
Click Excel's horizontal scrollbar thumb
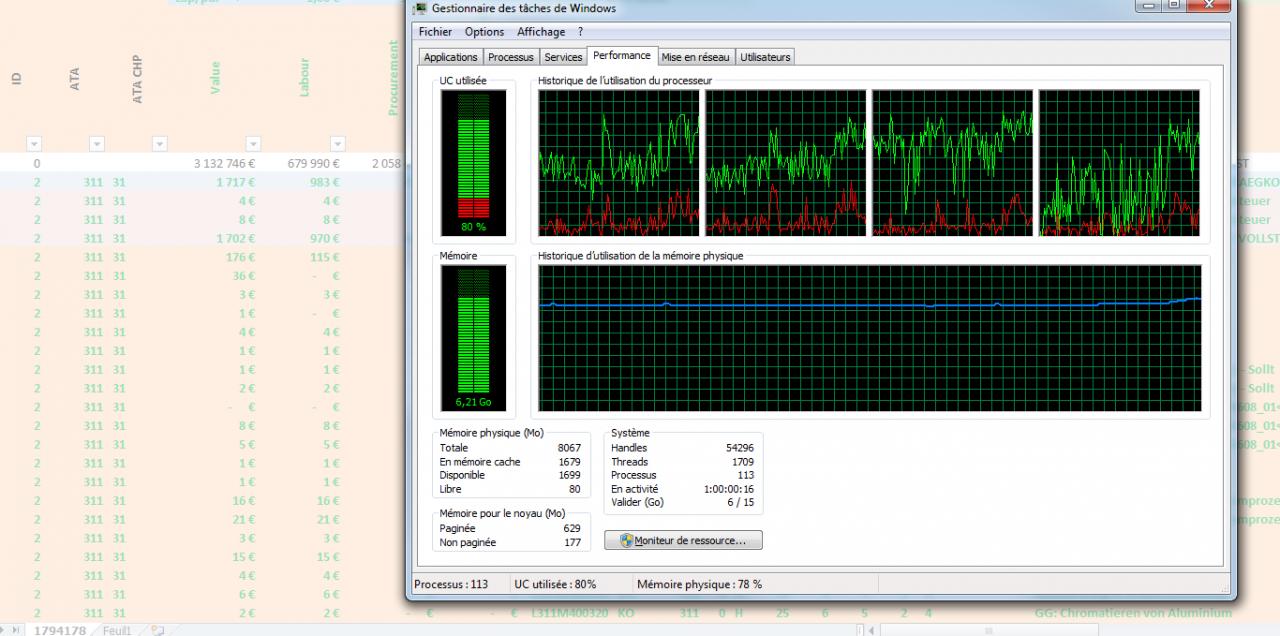click(990, 630)
